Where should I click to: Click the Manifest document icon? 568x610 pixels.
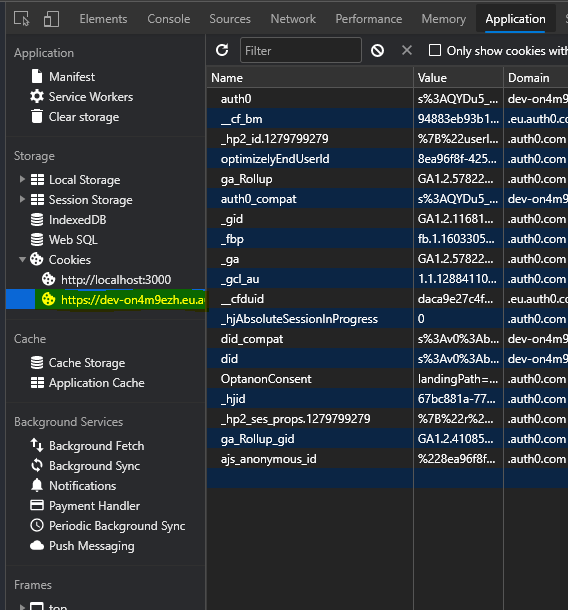(37, 76)
